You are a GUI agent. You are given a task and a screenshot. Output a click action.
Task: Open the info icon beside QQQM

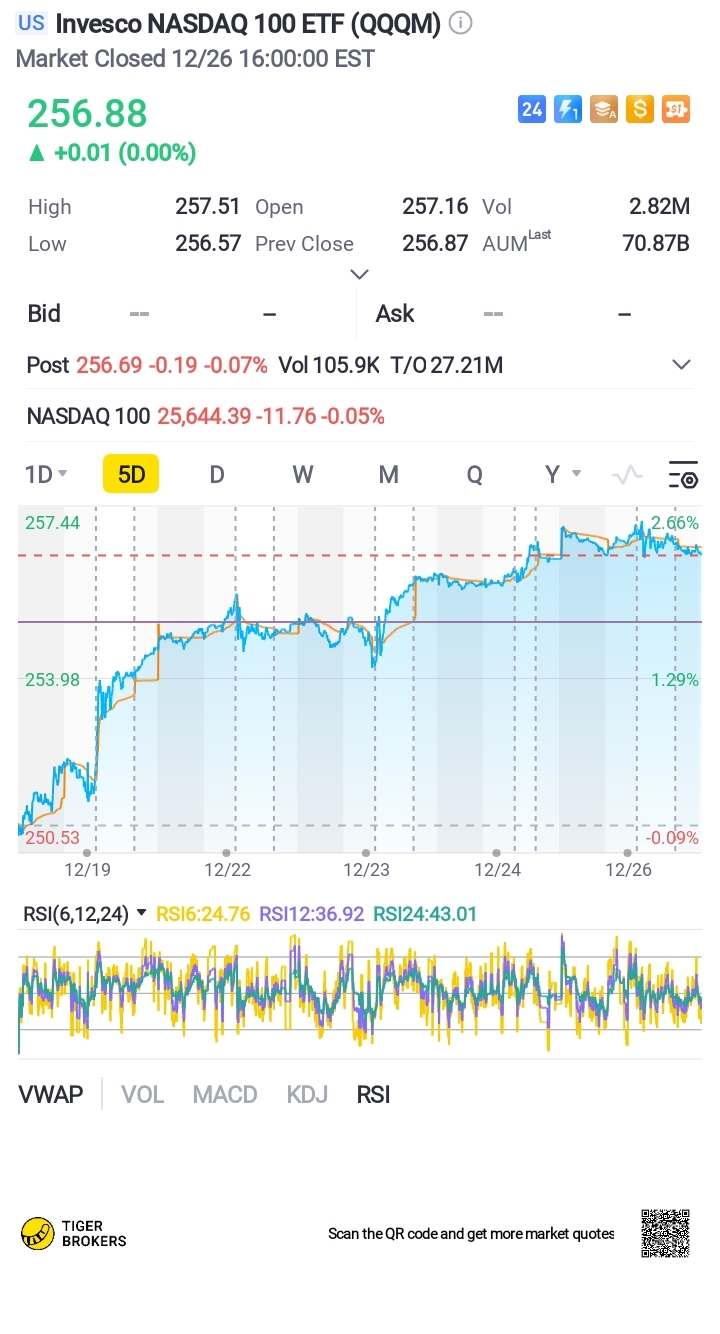pyautogui.click(x=460, y=24)
